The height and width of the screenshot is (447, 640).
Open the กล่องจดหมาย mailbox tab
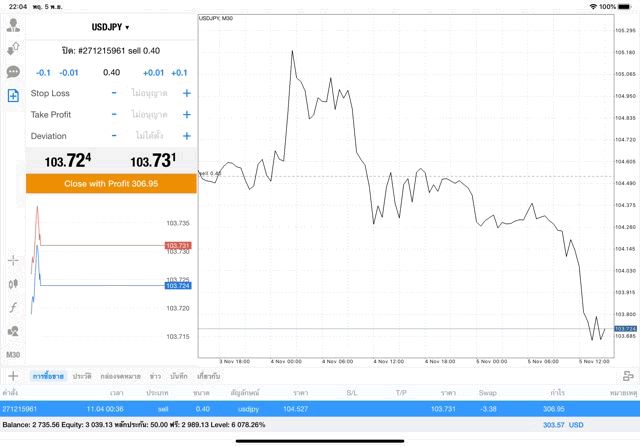[120, 376]
